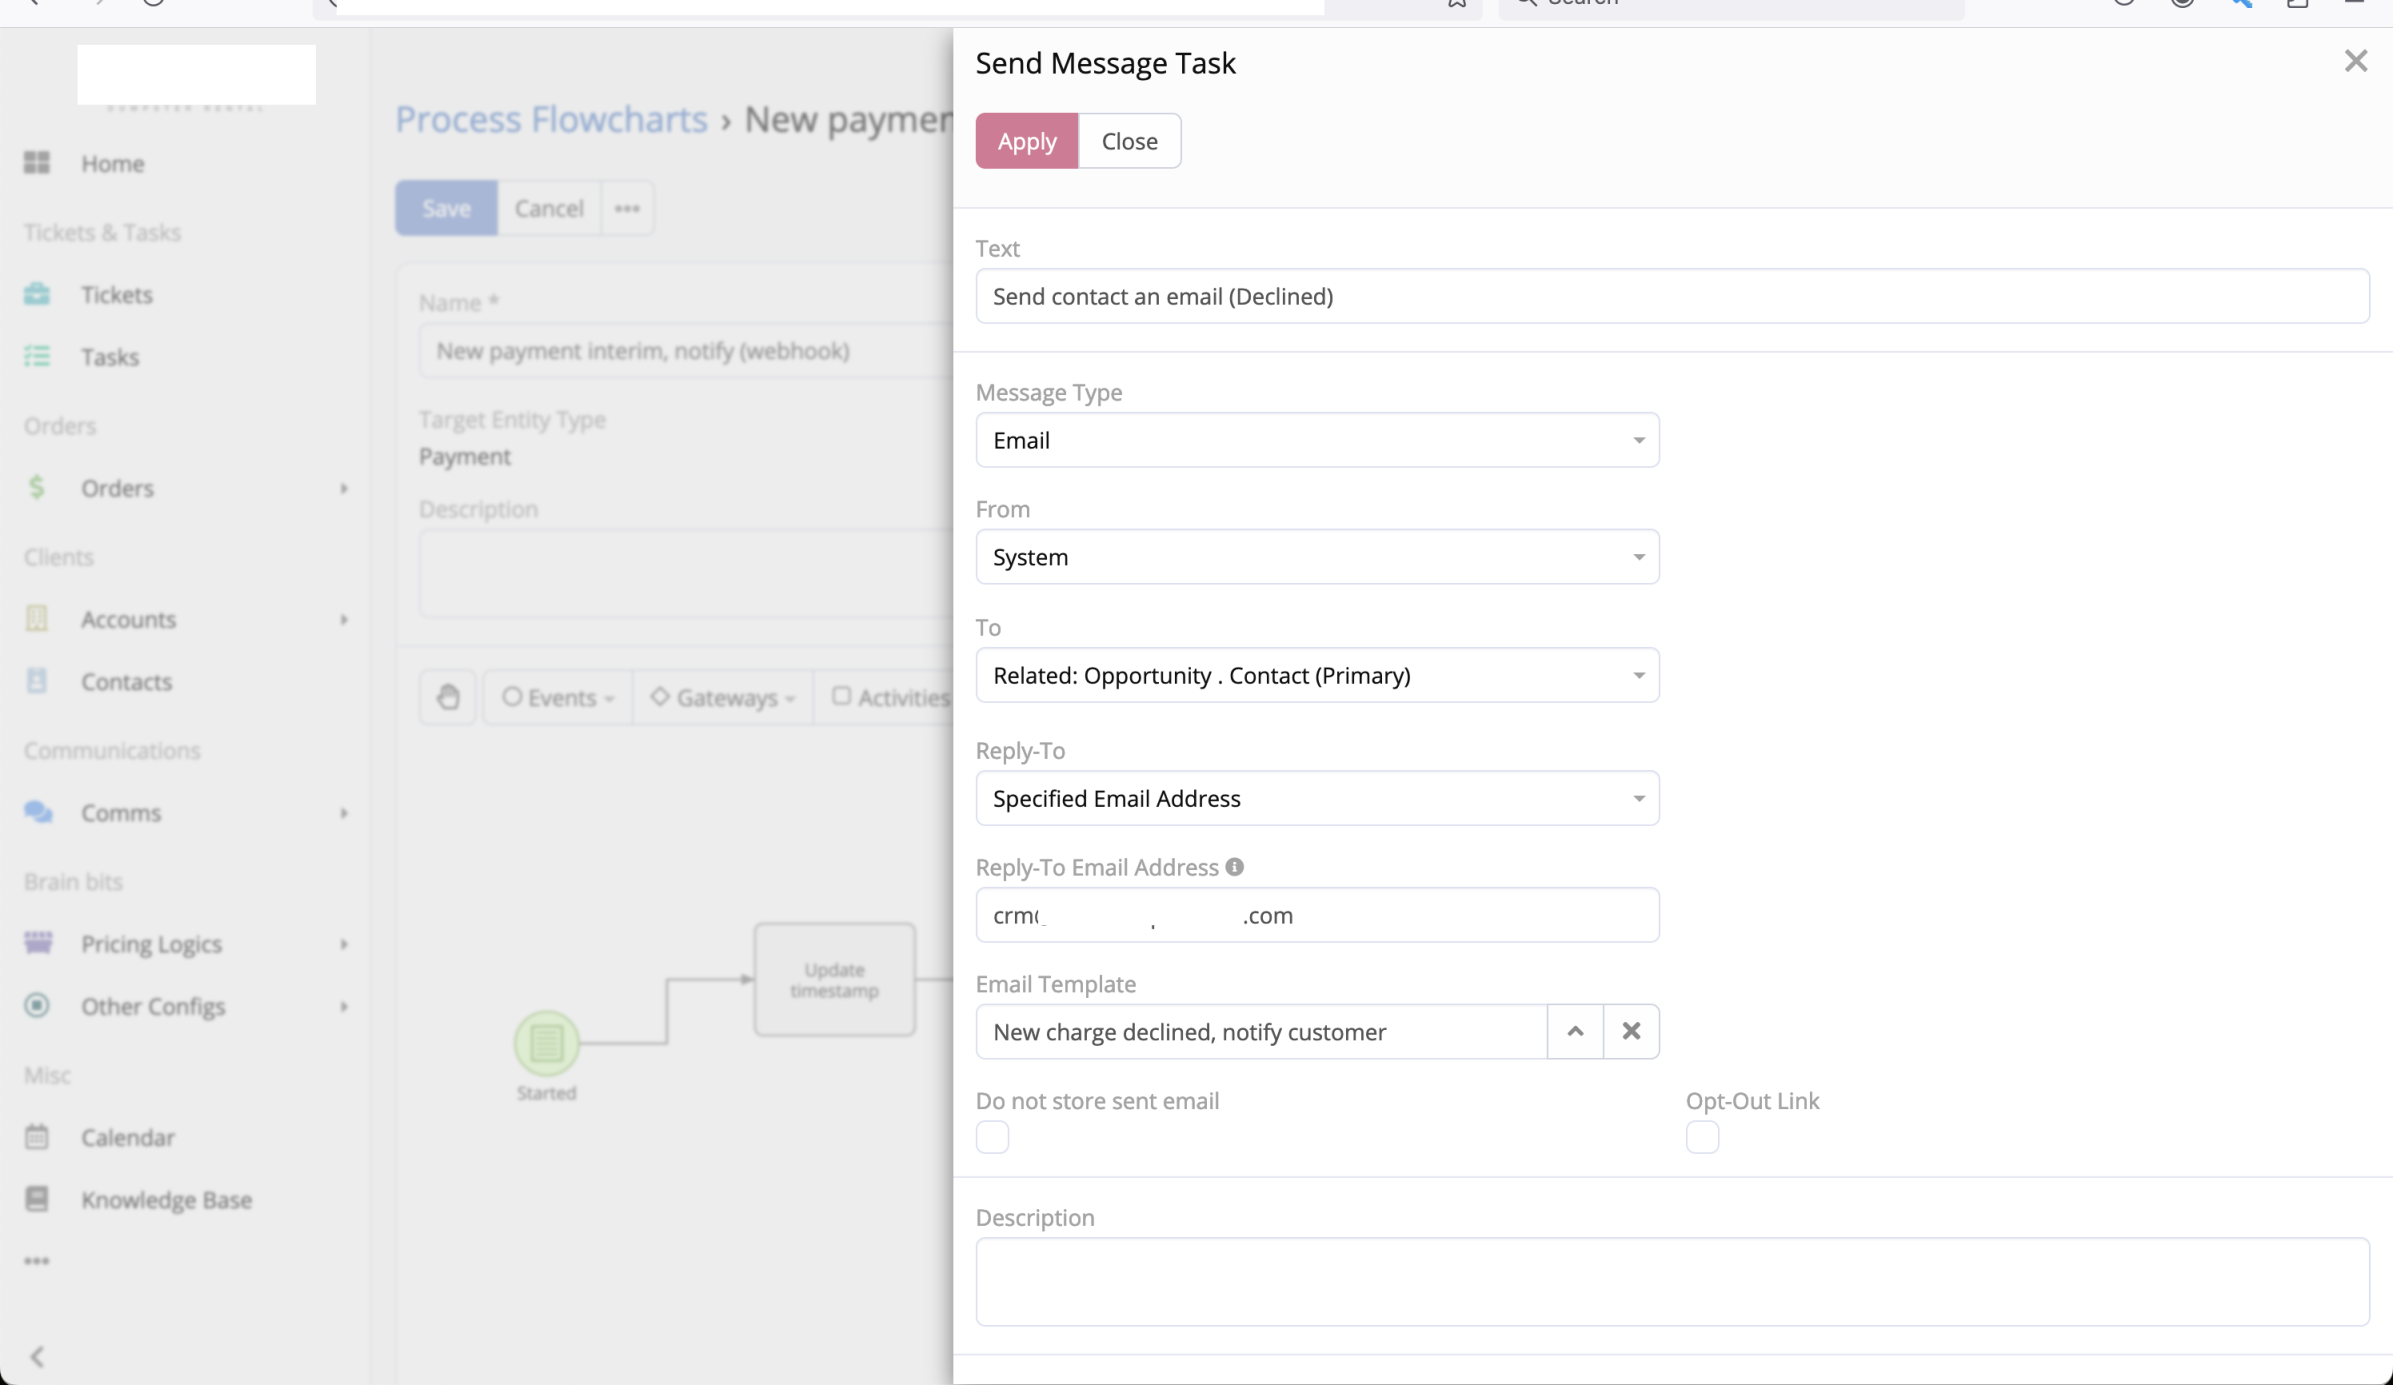Expand the Reply-To dropdown

point(1317,798)
